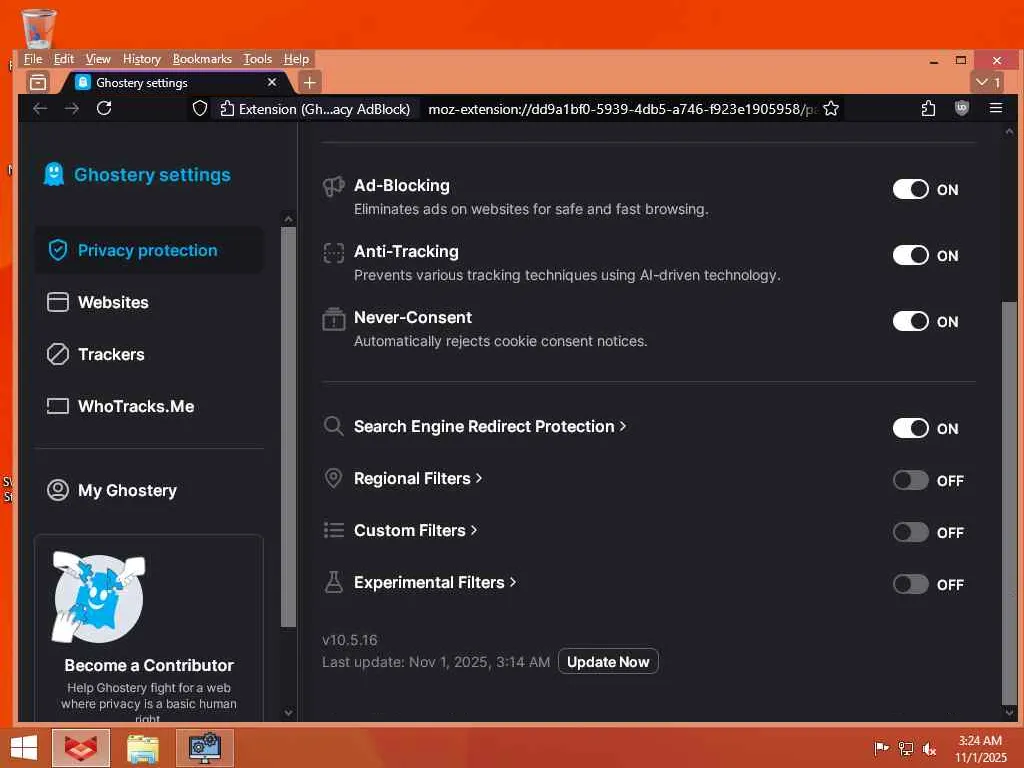The width and height of the screenshot is (1024, 768).
Task: Open the Recycle Bin on desktop
Action: [38, 29]
